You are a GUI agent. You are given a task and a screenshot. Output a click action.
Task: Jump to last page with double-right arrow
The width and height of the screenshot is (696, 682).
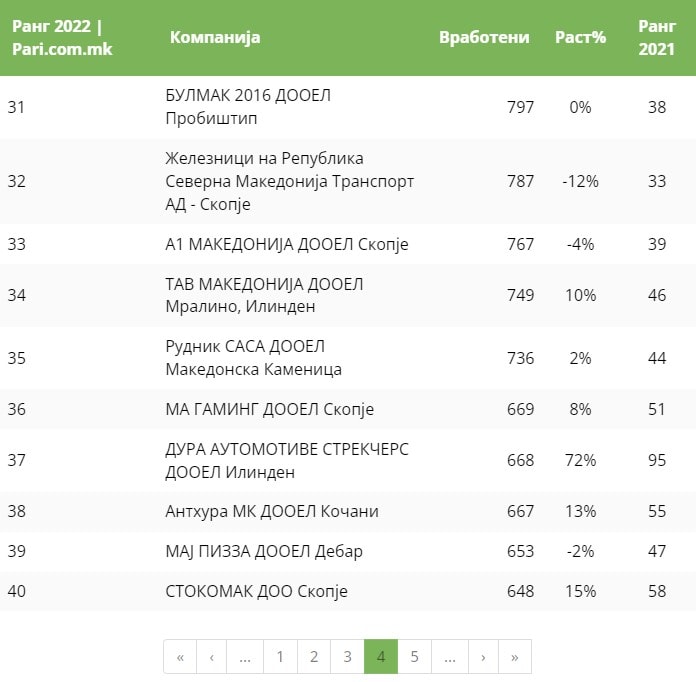point(515,657)
